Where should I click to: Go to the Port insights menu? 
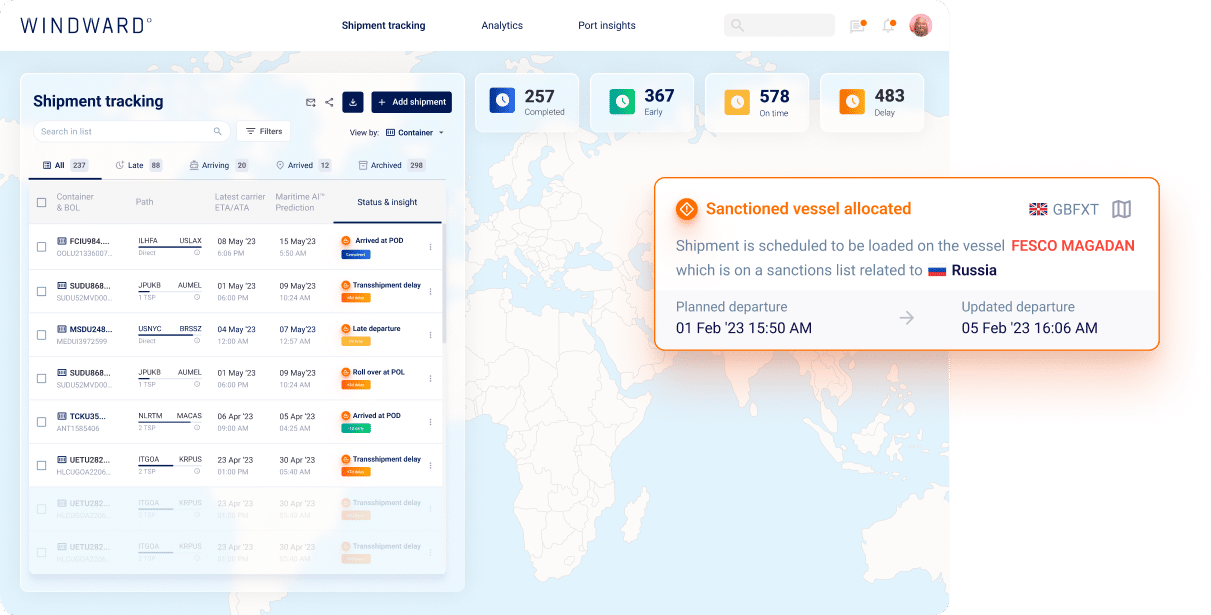(x=606, y=26)
